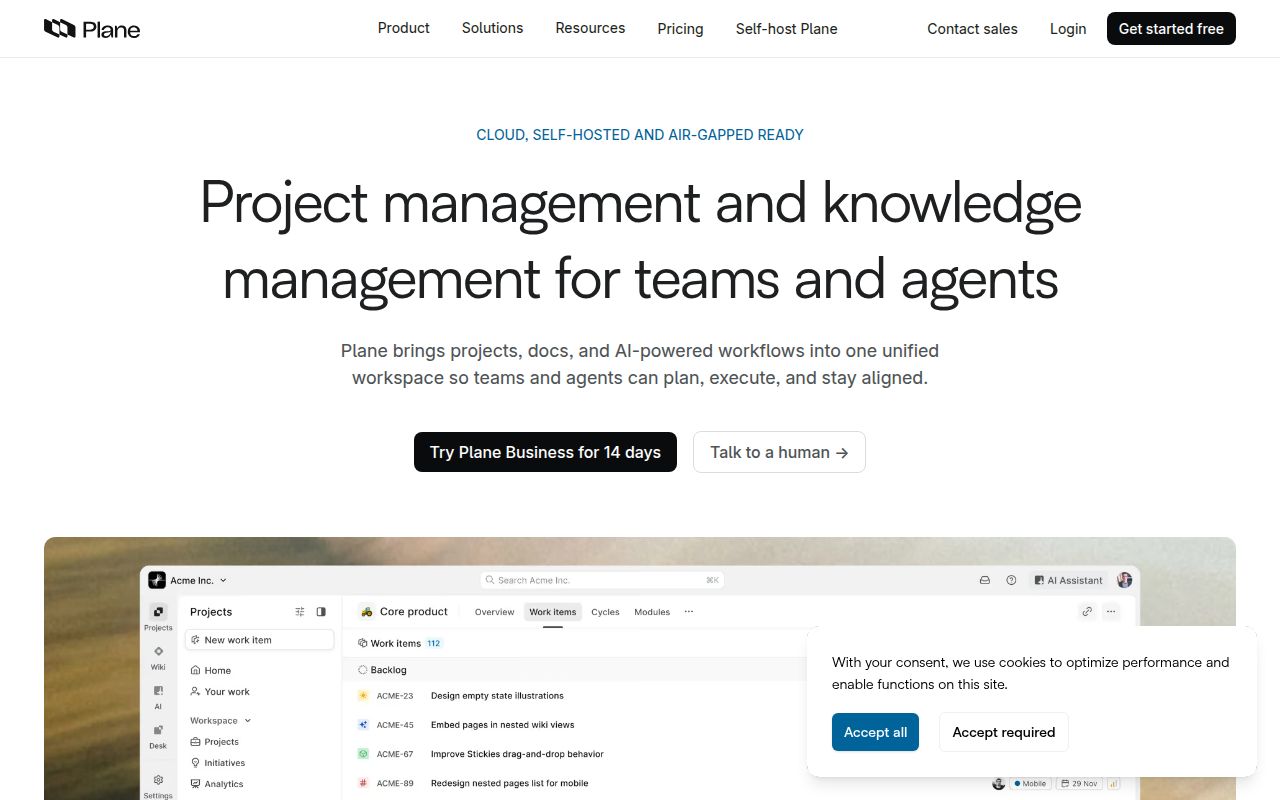Toggle the sidebar panel icon beside Projects heading
The image size is (1280, 800).
(321, 612)
